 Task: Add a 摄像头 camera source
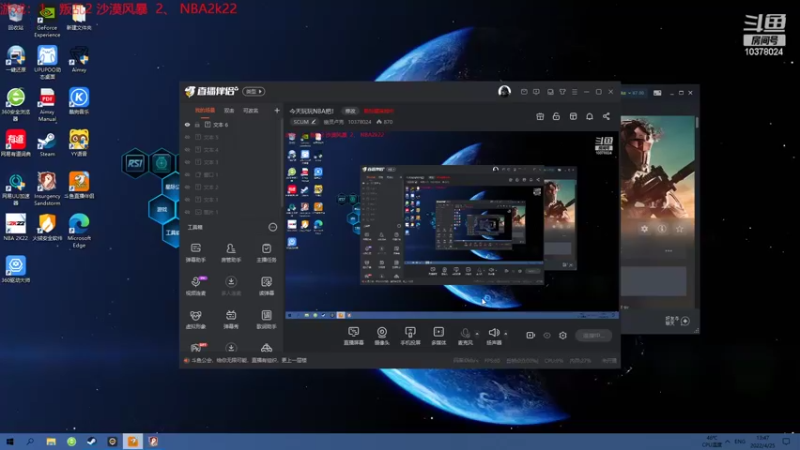382,336
